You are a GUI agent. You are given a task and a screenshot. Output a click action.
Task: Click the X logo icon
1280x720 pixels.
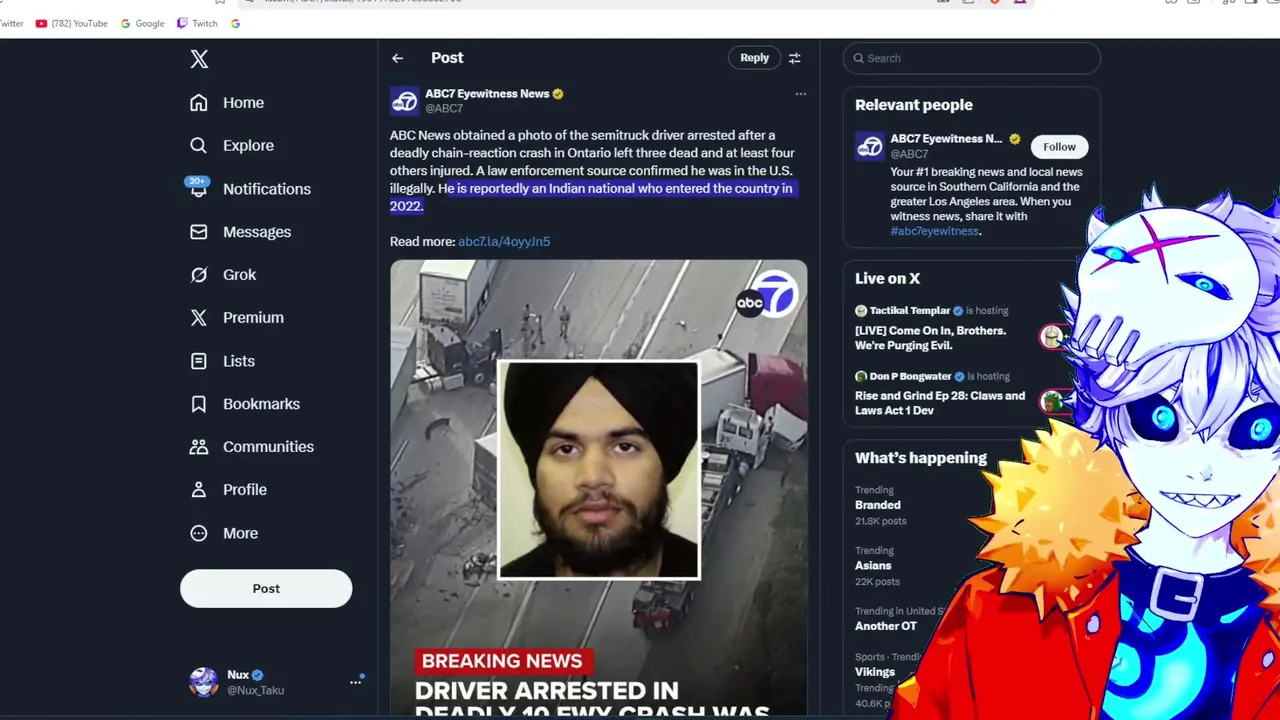199,59
